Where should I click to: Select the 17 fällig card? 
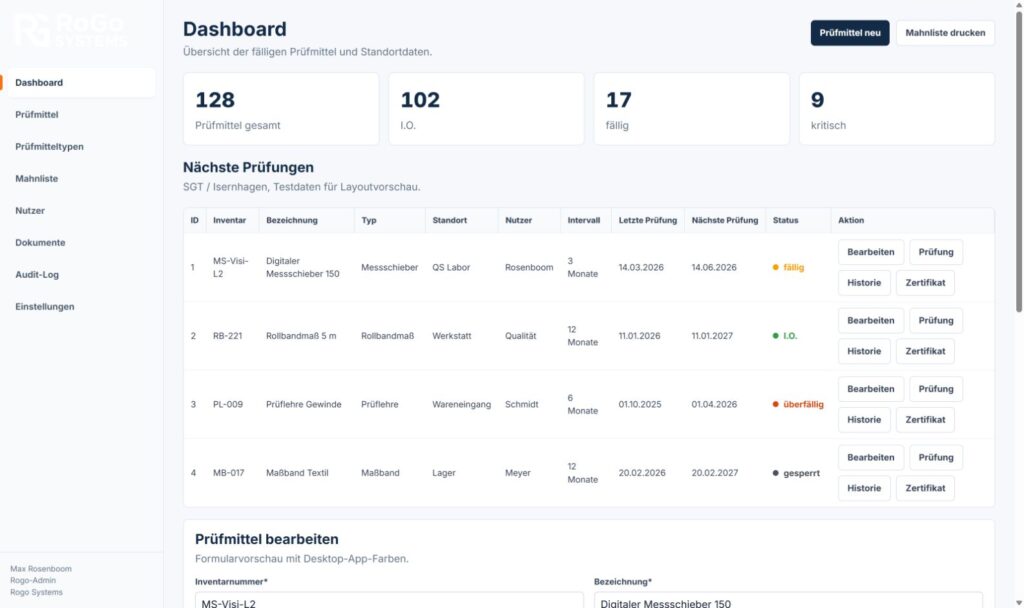(x=692, y=109)
